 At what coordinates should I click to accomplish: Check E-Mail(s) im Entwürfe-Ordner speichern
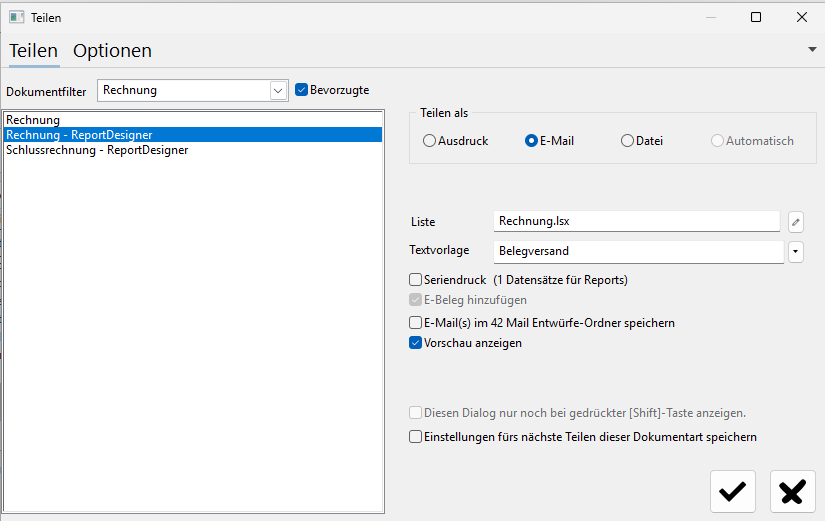click(415, 323)
